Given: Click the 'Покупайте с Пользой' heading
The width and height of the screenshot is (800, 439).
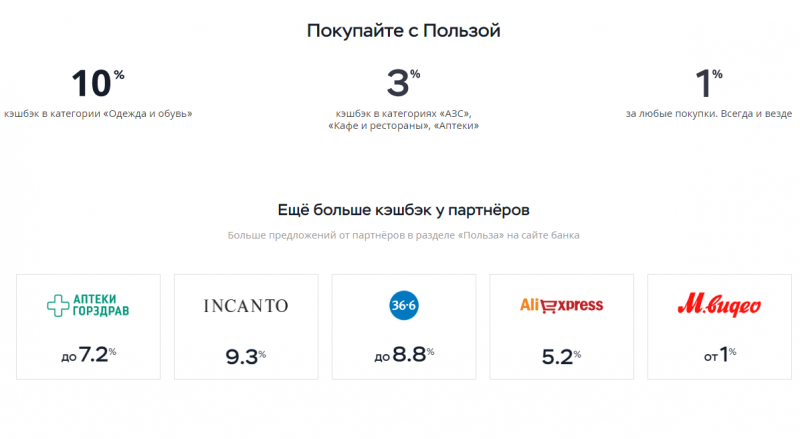Looking at the screenshot, I should point(404,31).
